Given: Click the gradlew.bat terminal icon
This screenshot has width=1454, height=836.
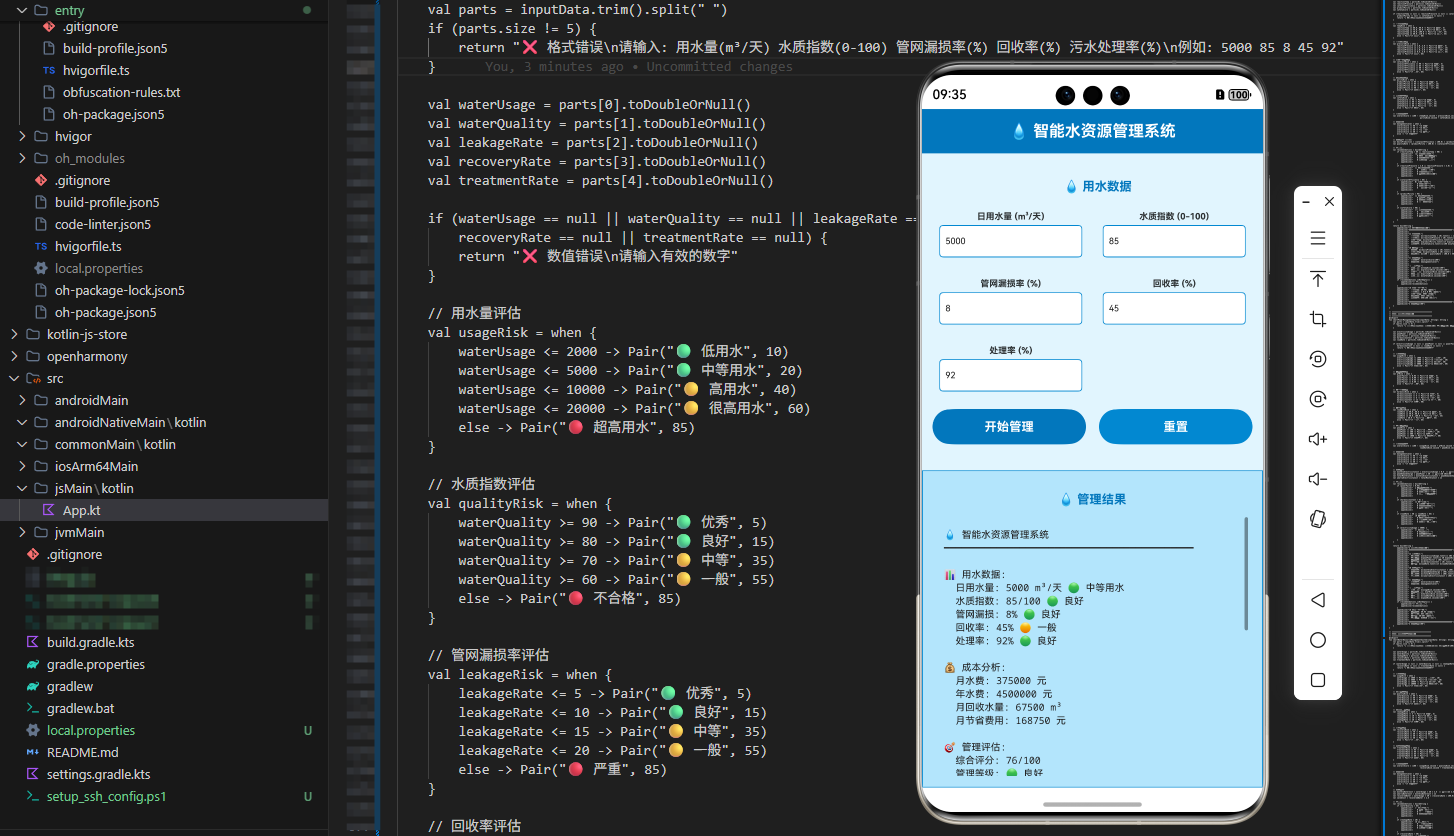Looking at the screenshot, I should tap(33, 708).
